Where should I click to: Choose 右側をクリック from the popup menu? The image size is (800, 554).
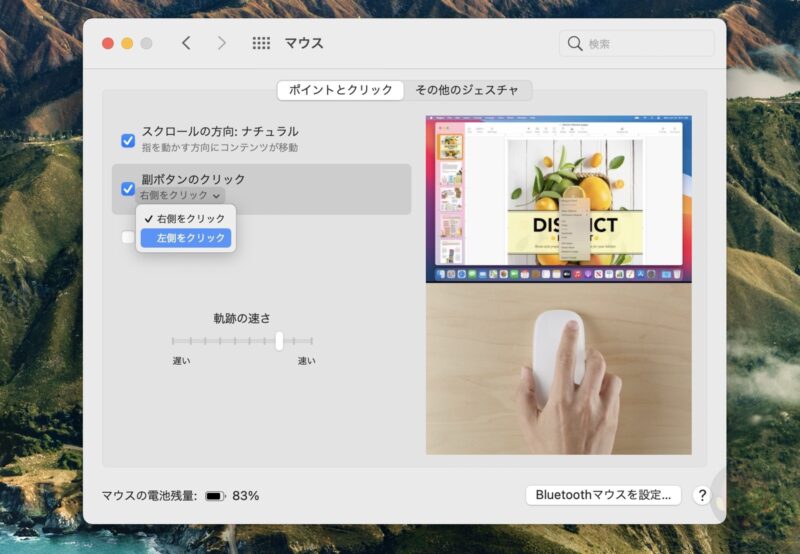point(186,219)
